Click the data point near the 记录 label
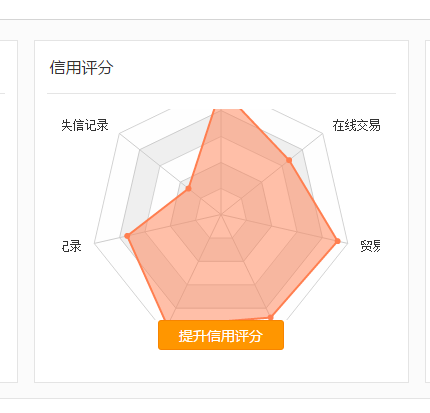Viewport: 430px width, 413px height. 127,236
